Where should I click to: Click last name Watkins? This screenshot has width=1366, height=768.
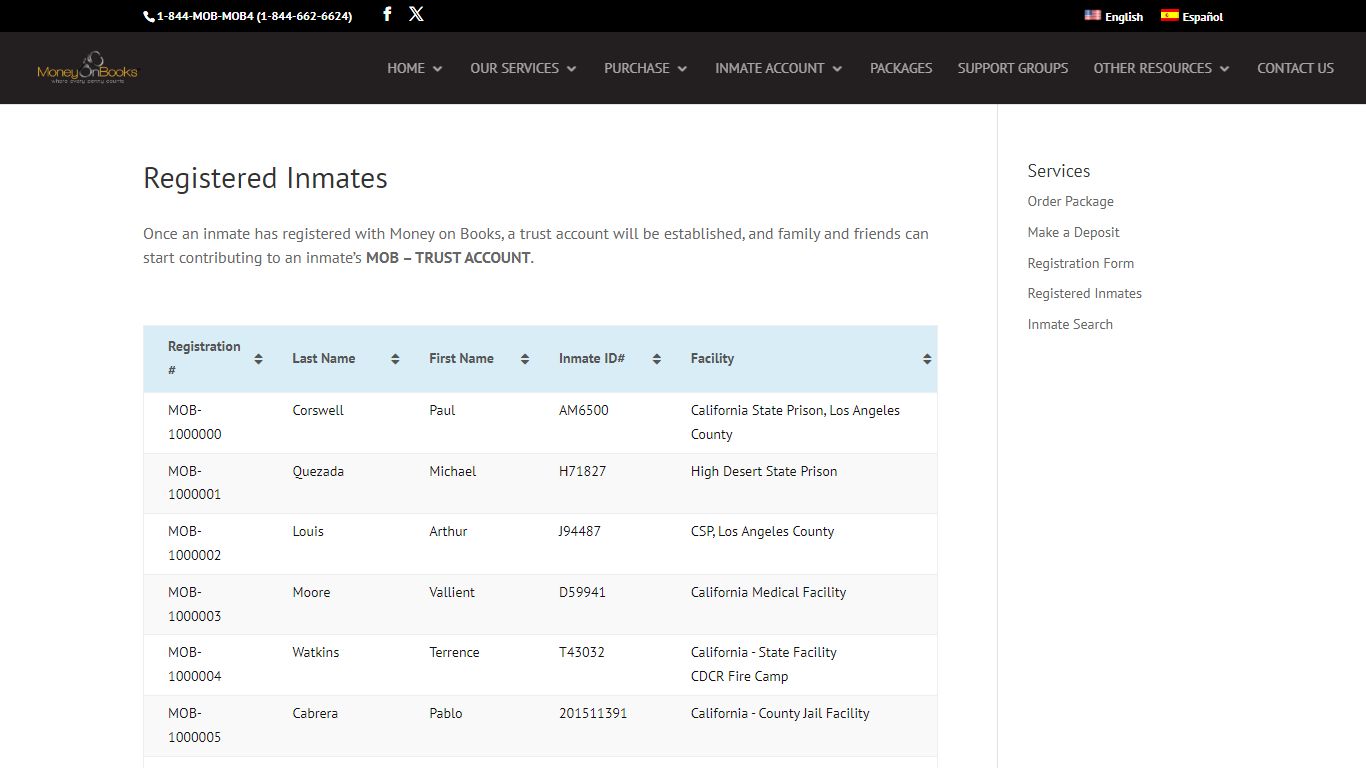pos(316,652)
